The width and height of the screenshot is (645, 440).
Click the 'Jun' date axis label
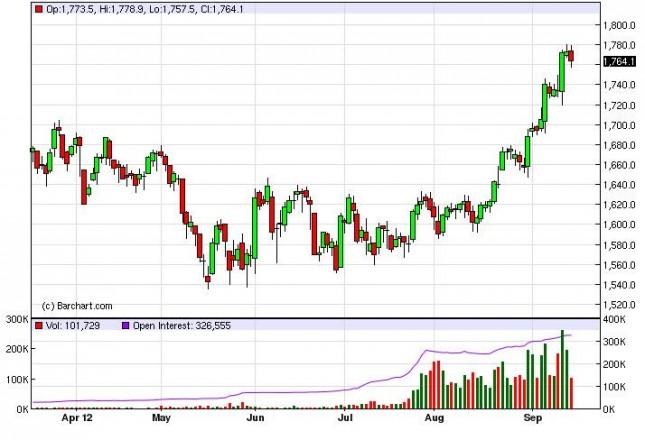click(x=255, y=418)
